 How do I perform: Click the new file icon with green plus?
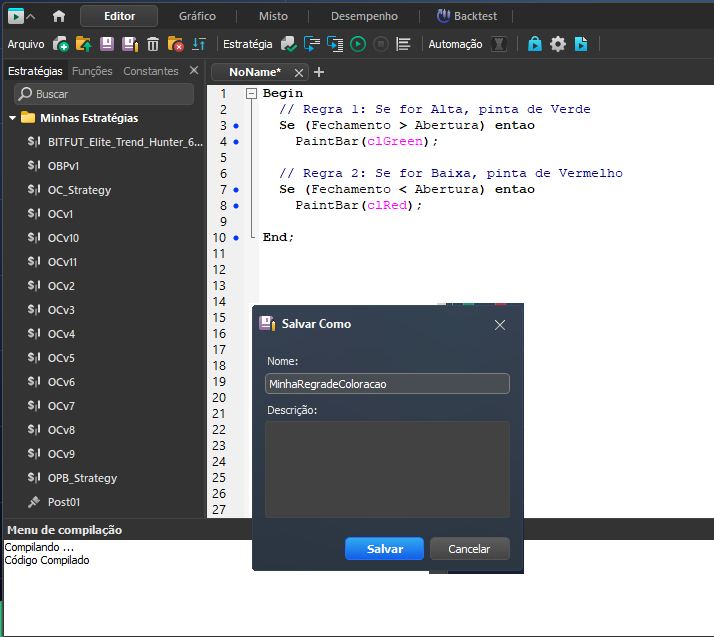(x=61, y=44)
